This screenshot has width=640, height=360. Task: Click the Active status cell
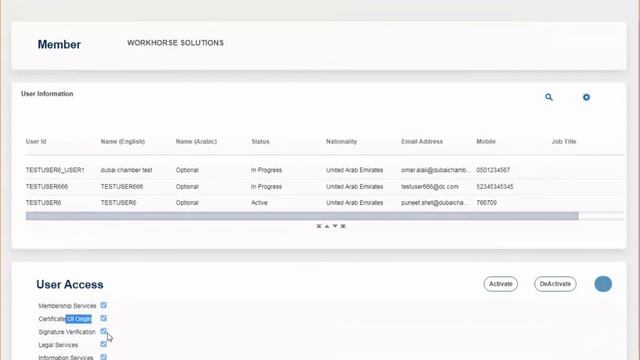[x=259, y=203]
